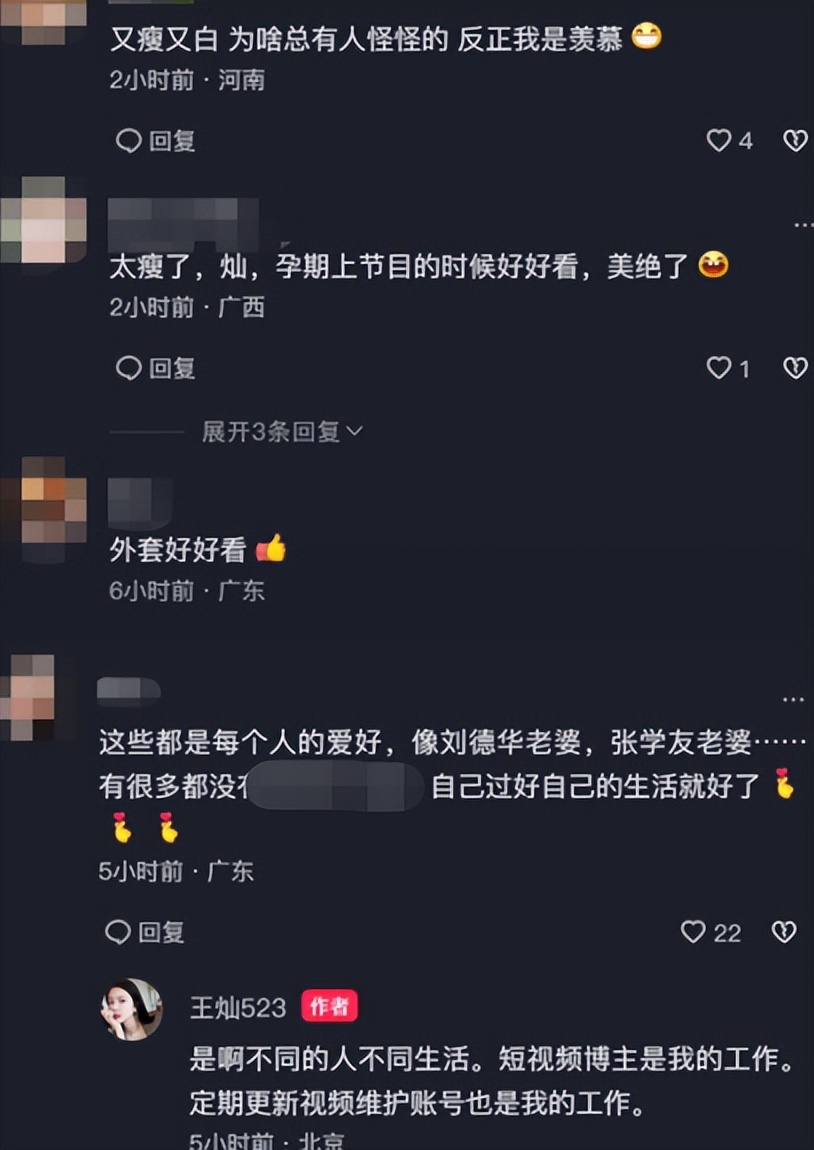The image size is (814, 1150).
Task: Open three-dot menu on 太瘦了 comment
Action: click(803, 224)
